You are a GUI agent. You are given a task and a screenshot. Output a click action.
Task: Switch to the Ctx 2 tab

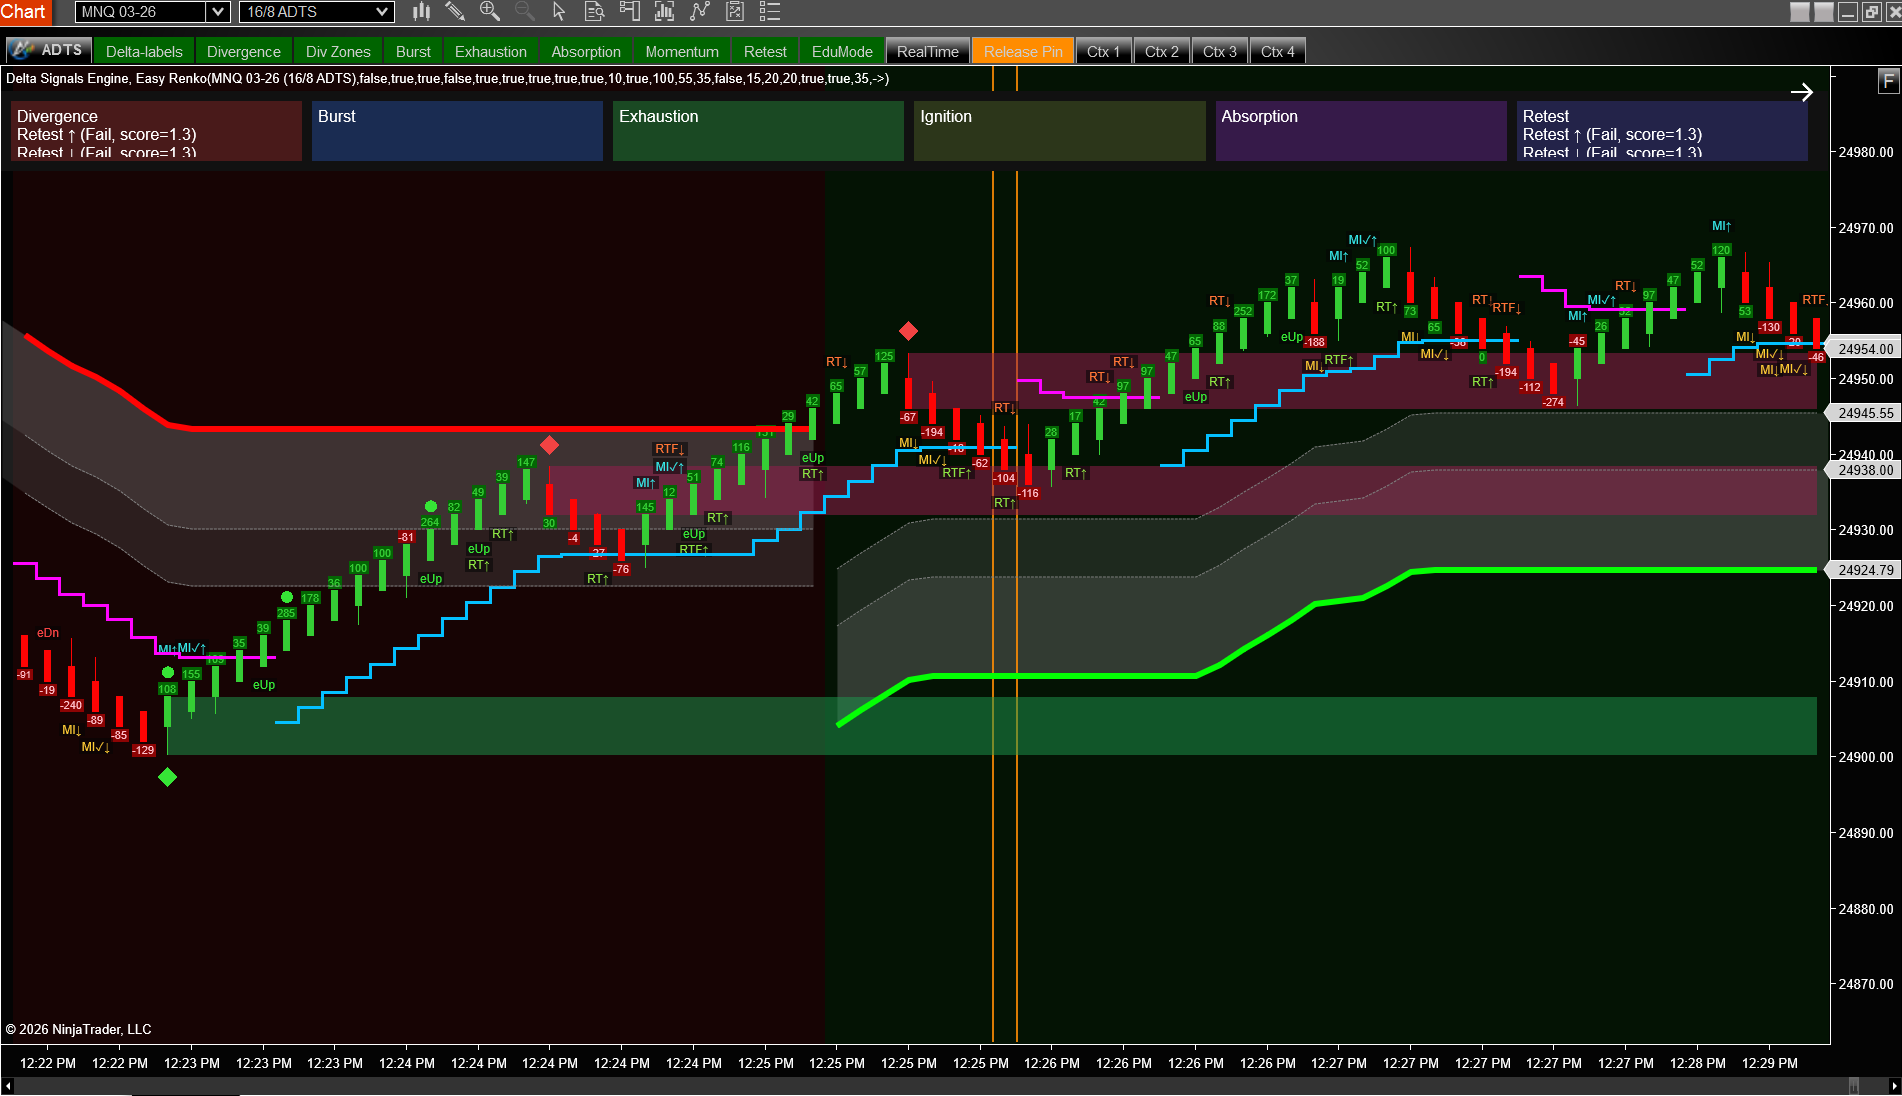point(1161,50)
